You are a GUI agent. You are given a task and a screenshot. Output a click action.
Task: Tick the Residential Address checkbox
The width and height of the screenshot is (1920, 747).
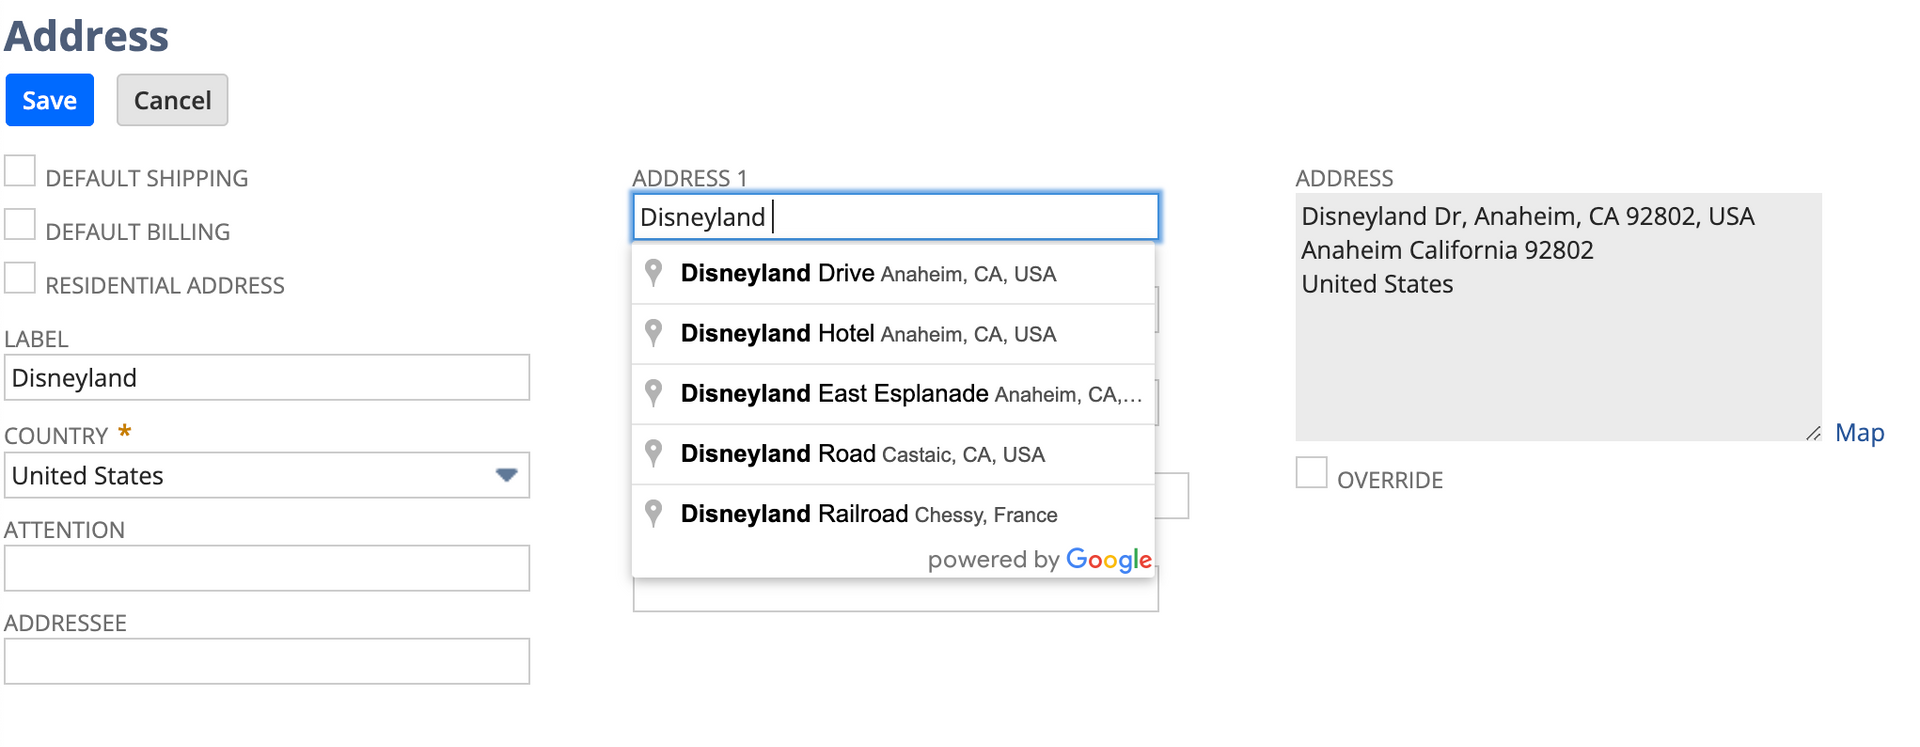point(20,278)
